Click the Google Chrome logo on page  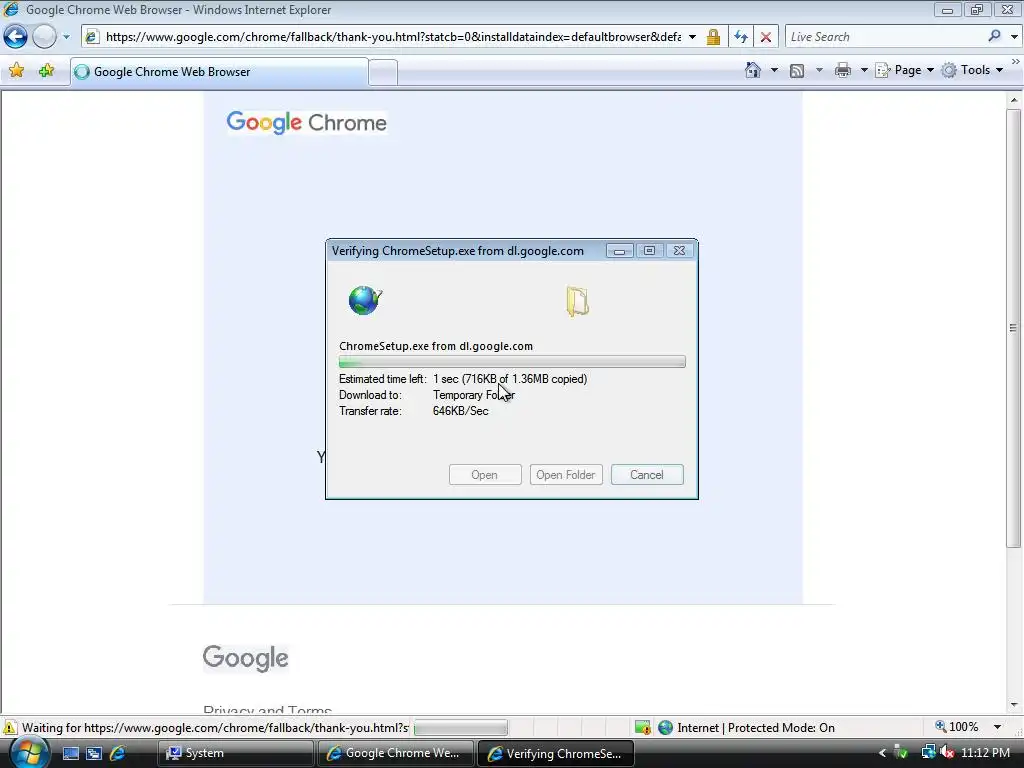(x=306, y=122)
